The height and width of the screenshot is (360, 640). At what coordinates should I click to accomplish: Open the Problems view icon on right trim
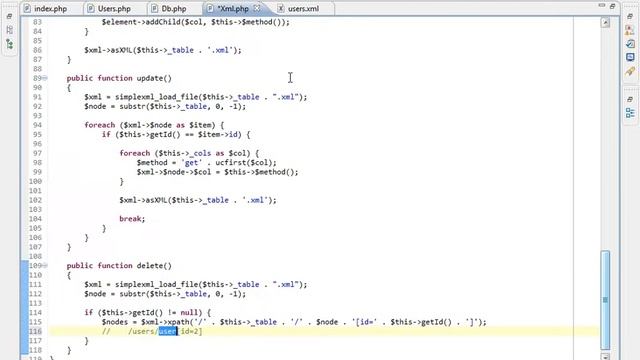(630, 30)
